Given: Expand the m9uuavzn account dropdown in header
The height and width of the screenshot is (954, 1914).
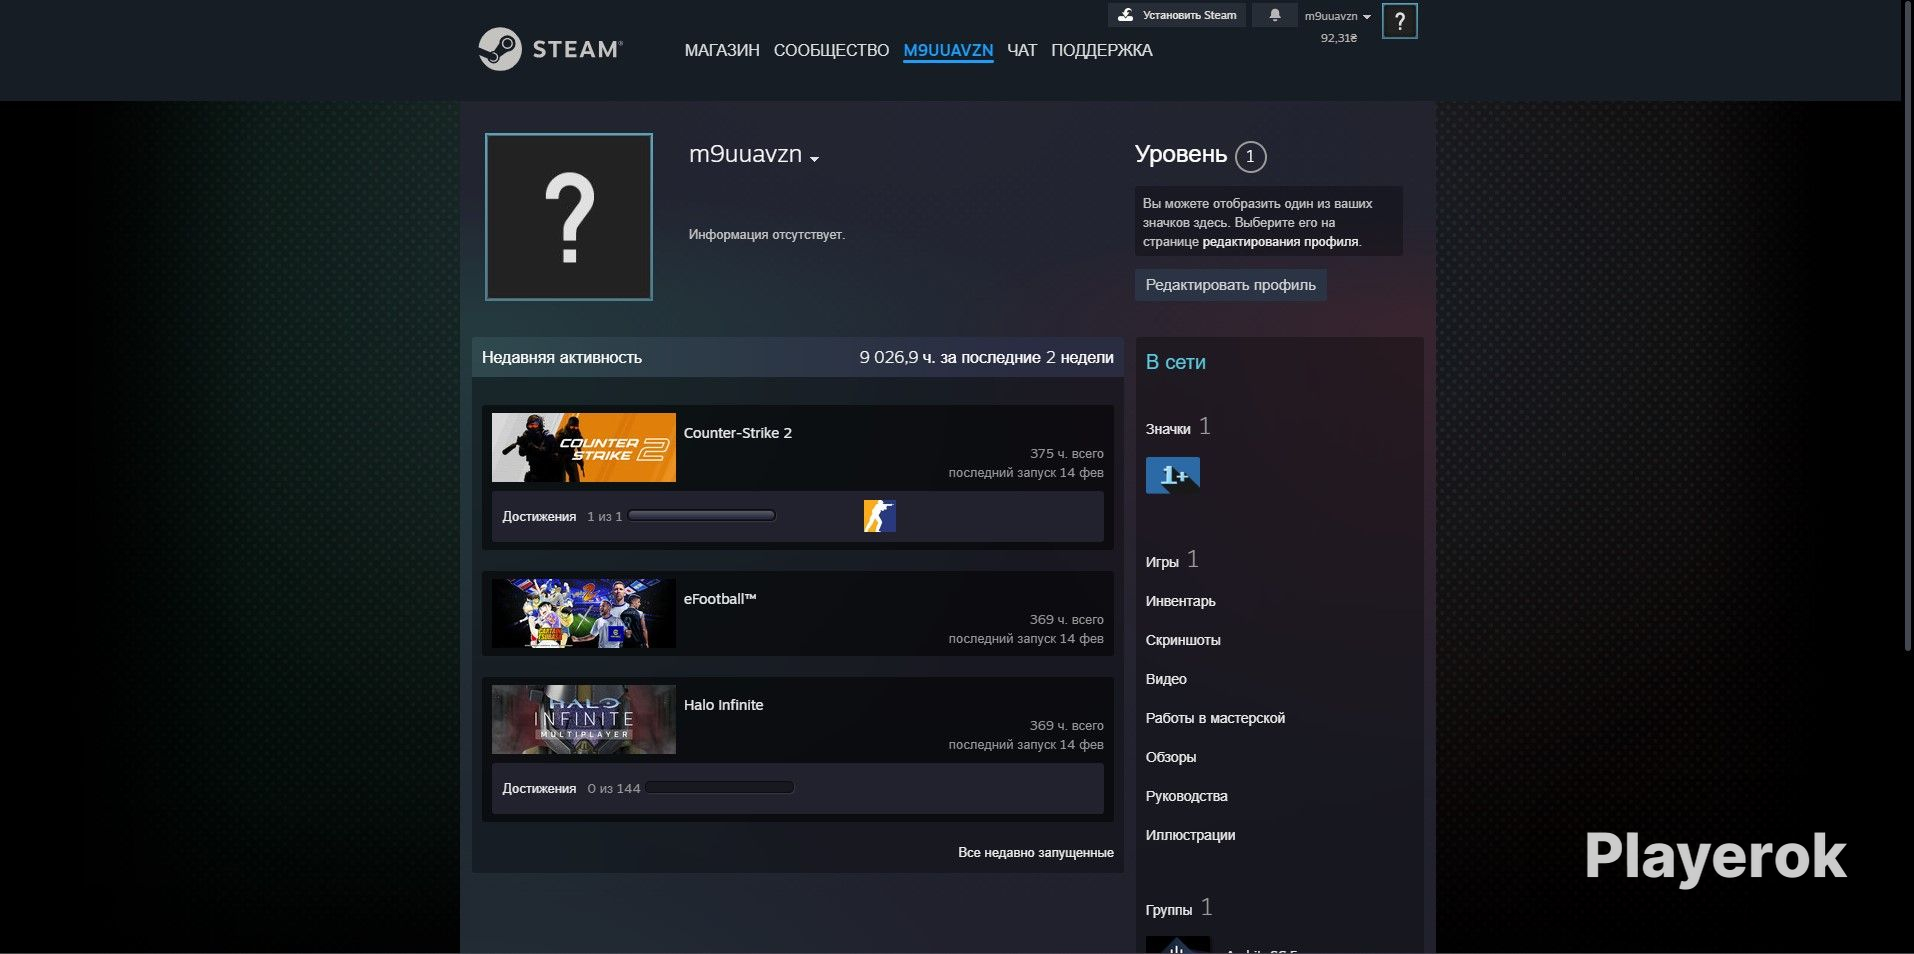Looking at the screenshot, I should pos(1337,16).
